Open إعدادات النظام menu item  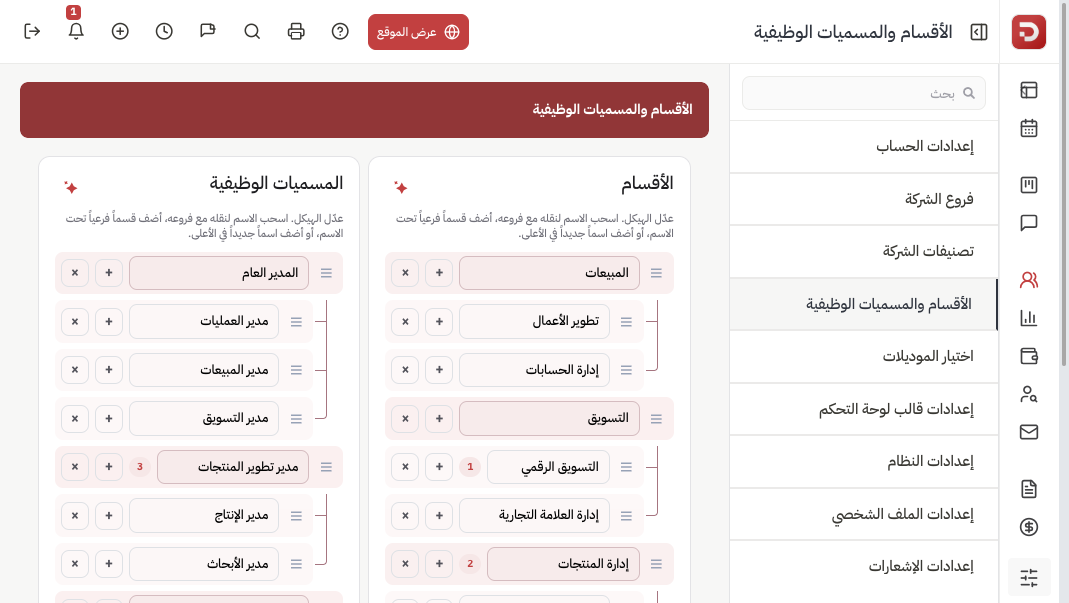pos(864,461)
